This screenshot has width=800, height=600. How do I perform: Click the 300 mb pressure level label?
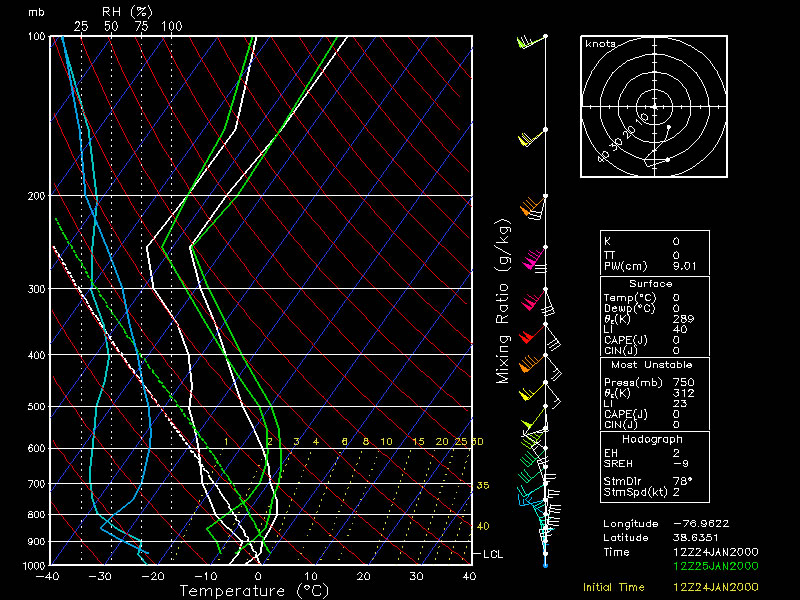tap(36, 289)
